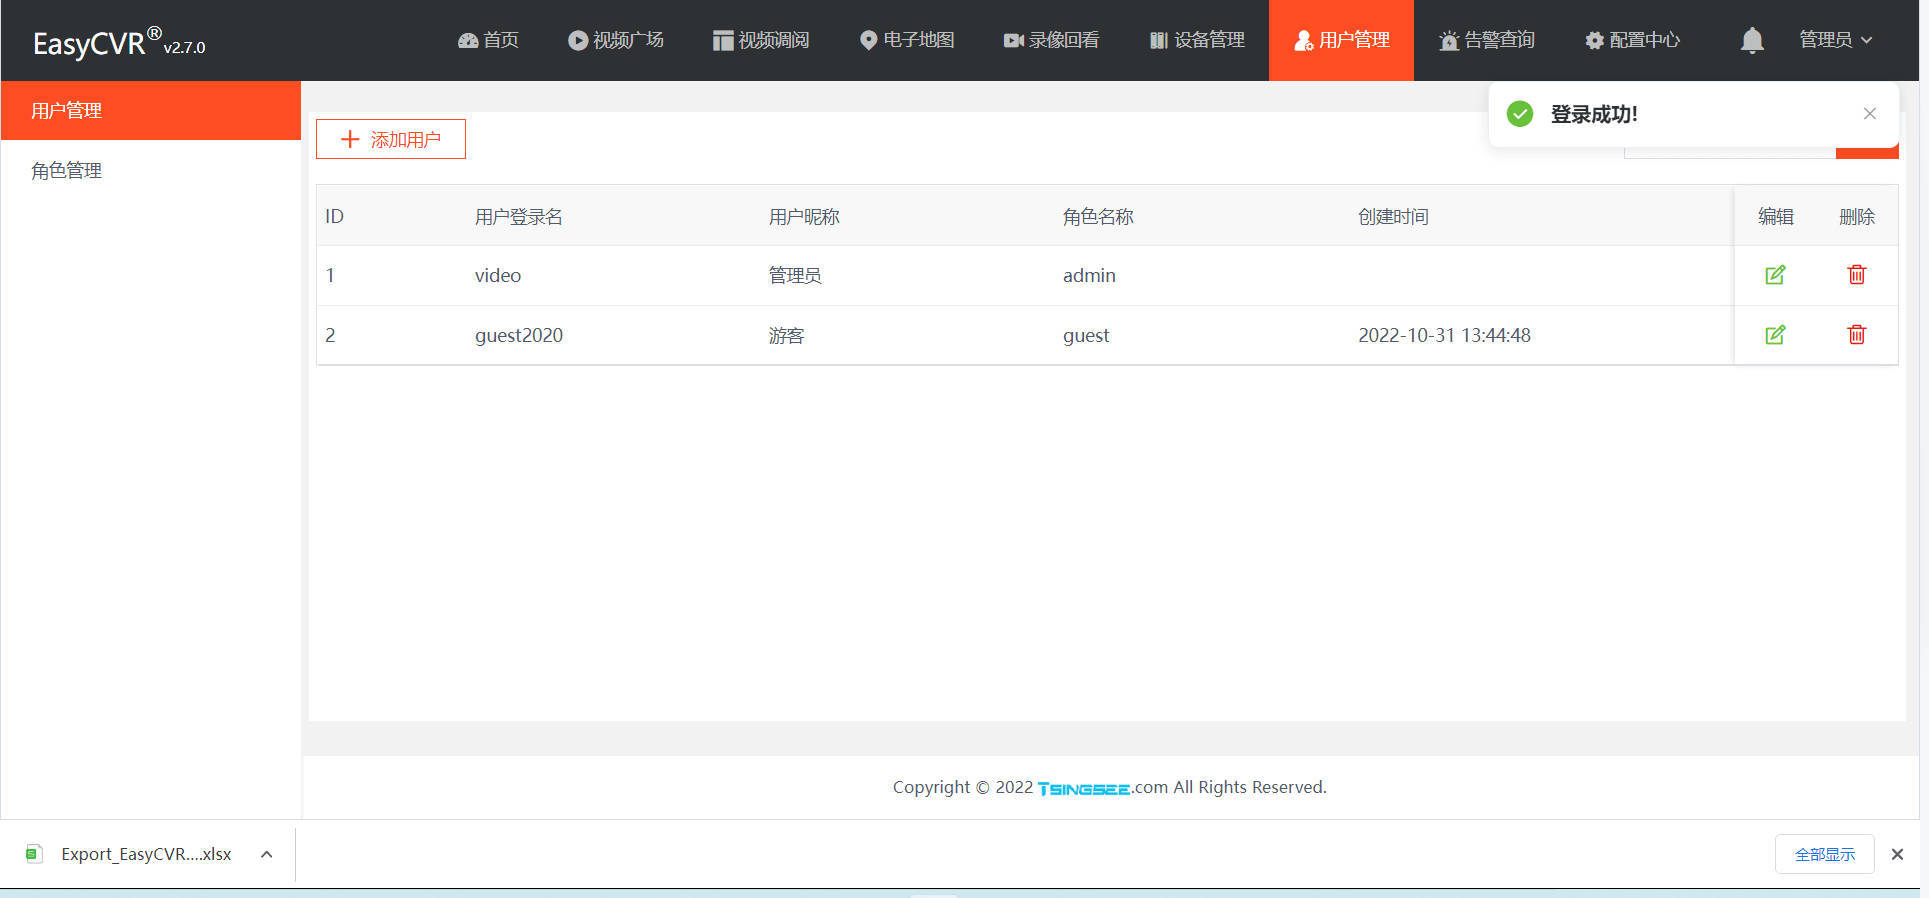Select 角色管理 in the sidebar
The image size is (1929, 898).
(x=151, y=170)
